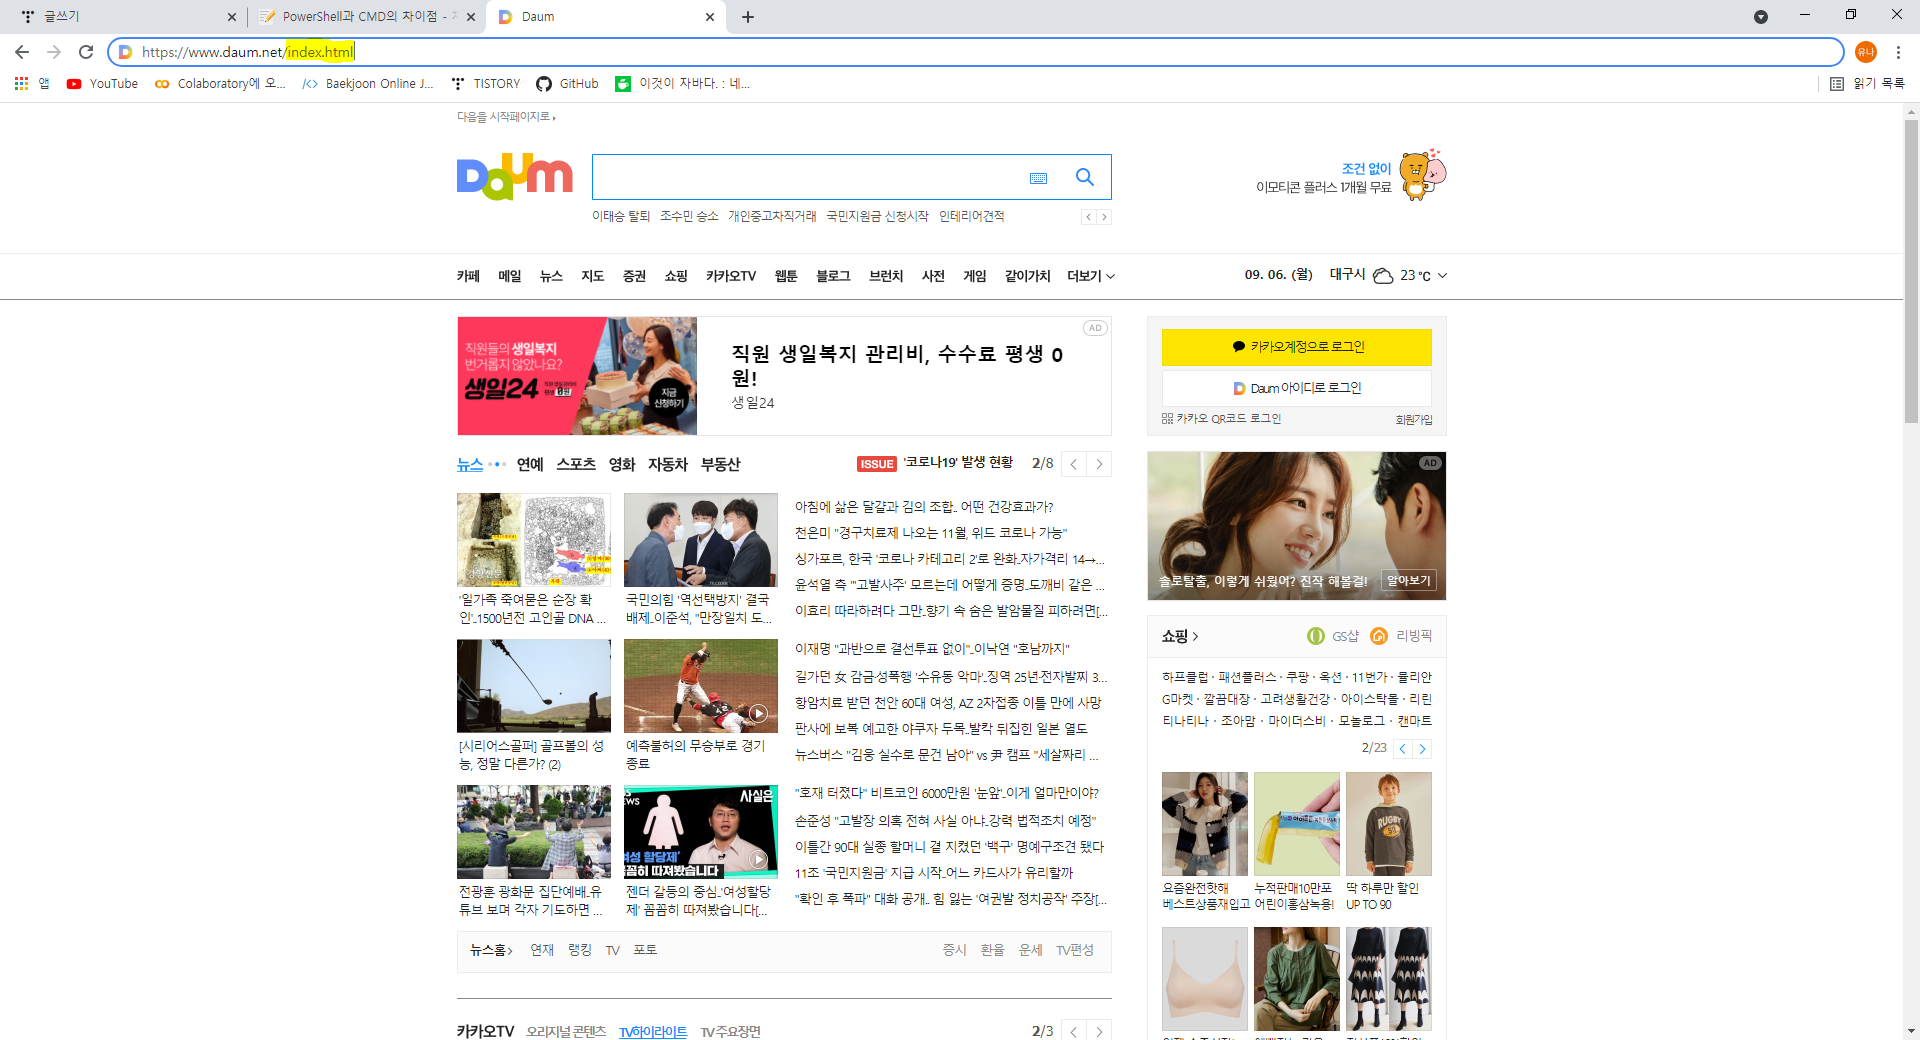Open the RUGBY sweatshirt boy product thumbnail
Screen dimensions: 1920x1040
pos(1389,824)
